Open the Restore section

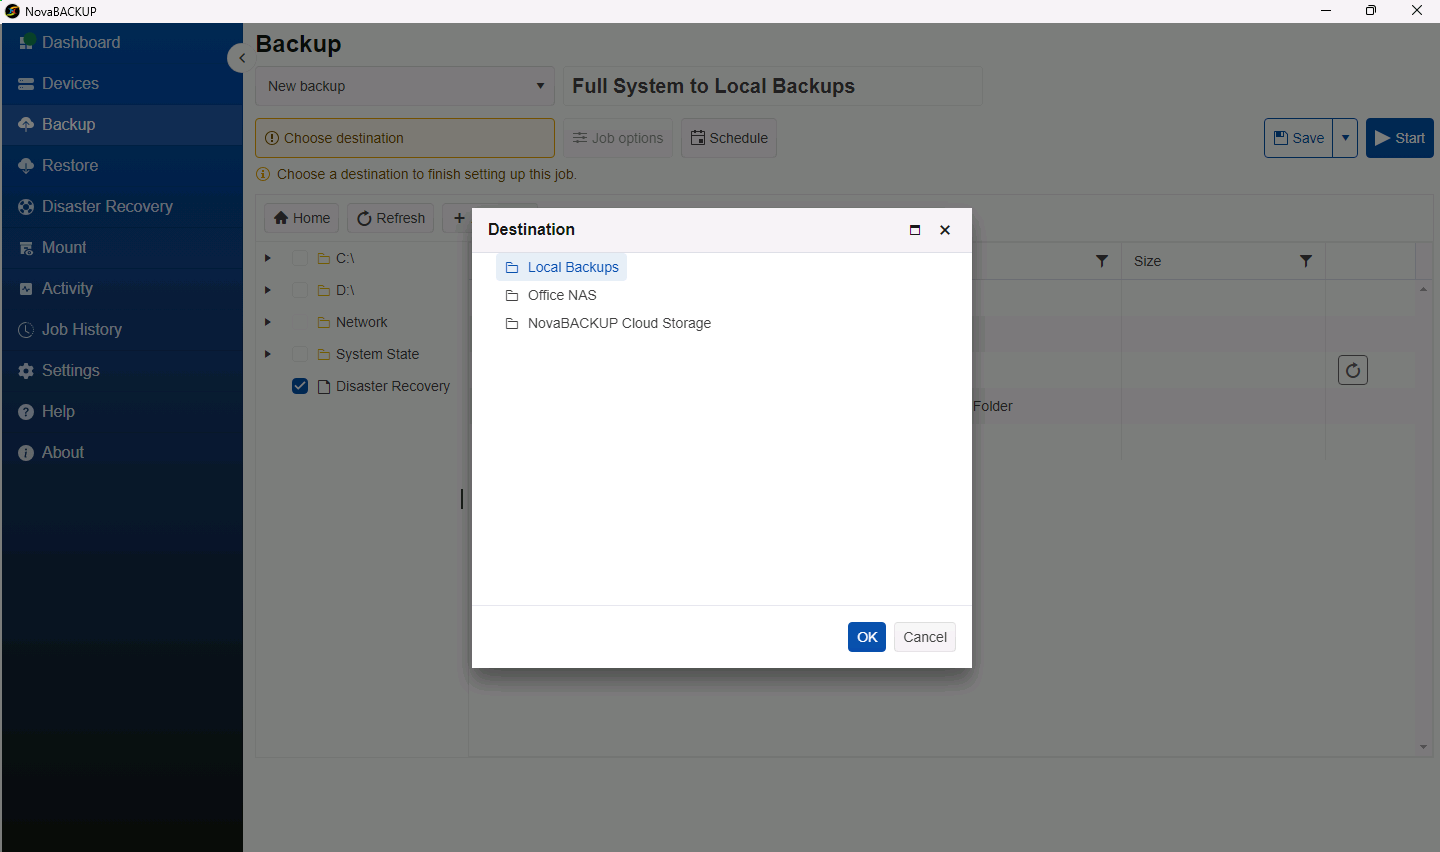122,165
